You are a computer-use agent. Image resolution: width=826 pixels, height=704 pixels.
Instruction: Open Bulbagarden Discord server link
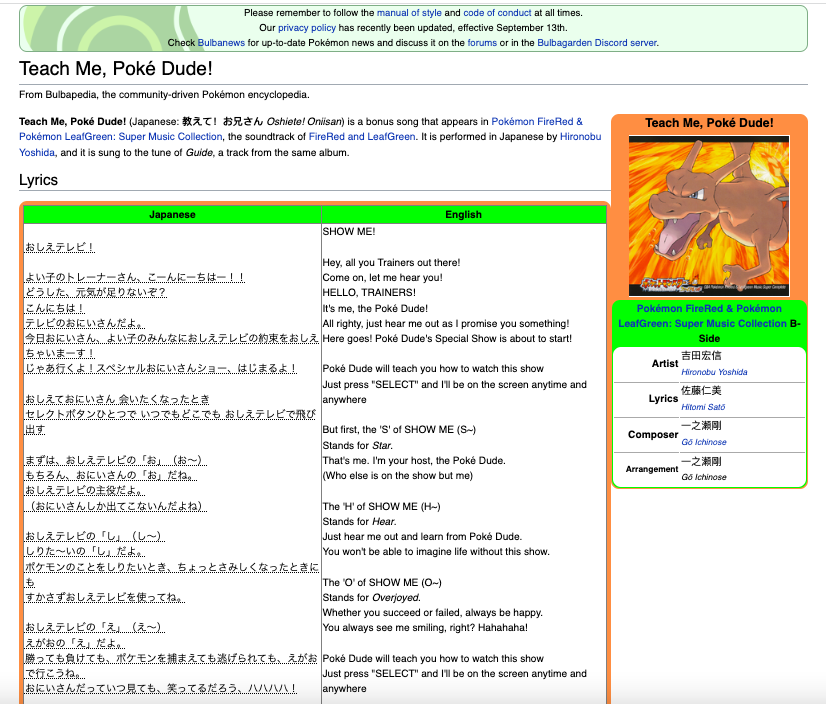pyautogui.click(x=597, y=43)
